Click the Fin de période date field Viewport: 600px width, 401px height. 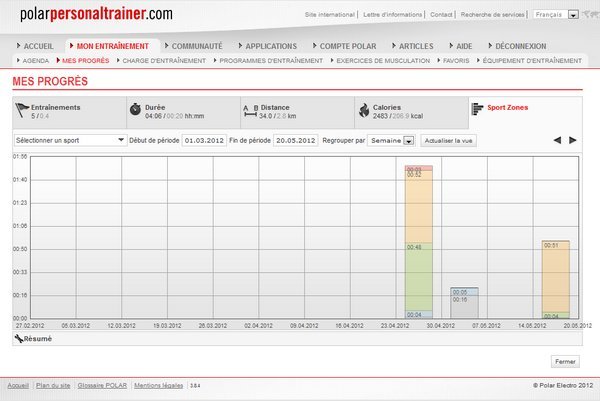(x=295, y=140)
